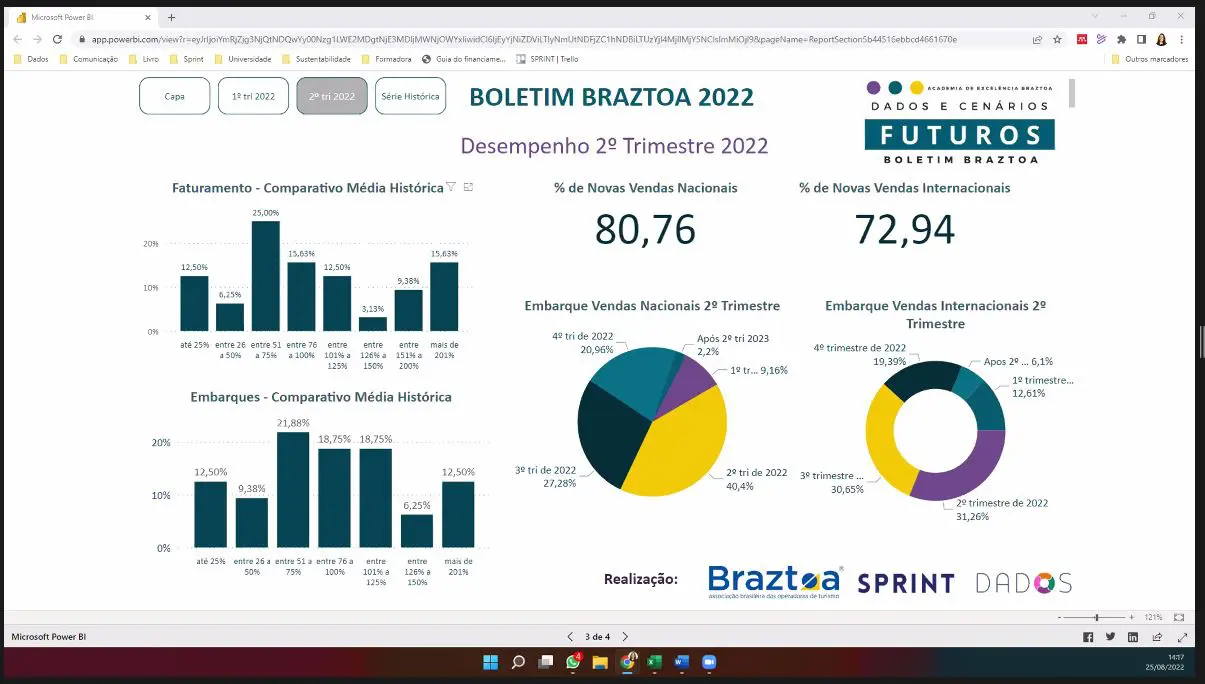Screen dimensions: 1205x684
Task: Open Chrome extensions puzzle icon
Action: (1121, 39)
